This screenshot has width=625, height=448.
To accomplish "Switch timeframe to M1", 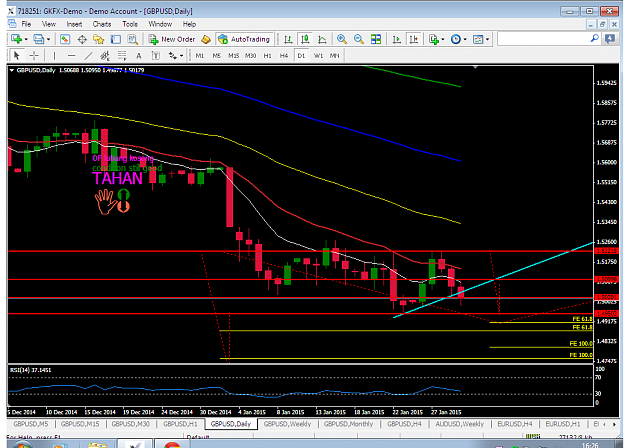I will (200, 55).
